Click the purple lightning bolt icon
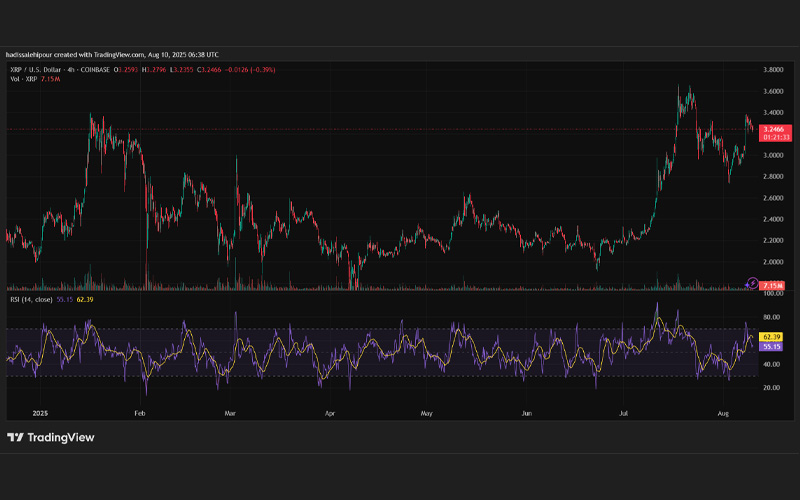The width and height of the screenshot is (800, 500). [752, 283]
